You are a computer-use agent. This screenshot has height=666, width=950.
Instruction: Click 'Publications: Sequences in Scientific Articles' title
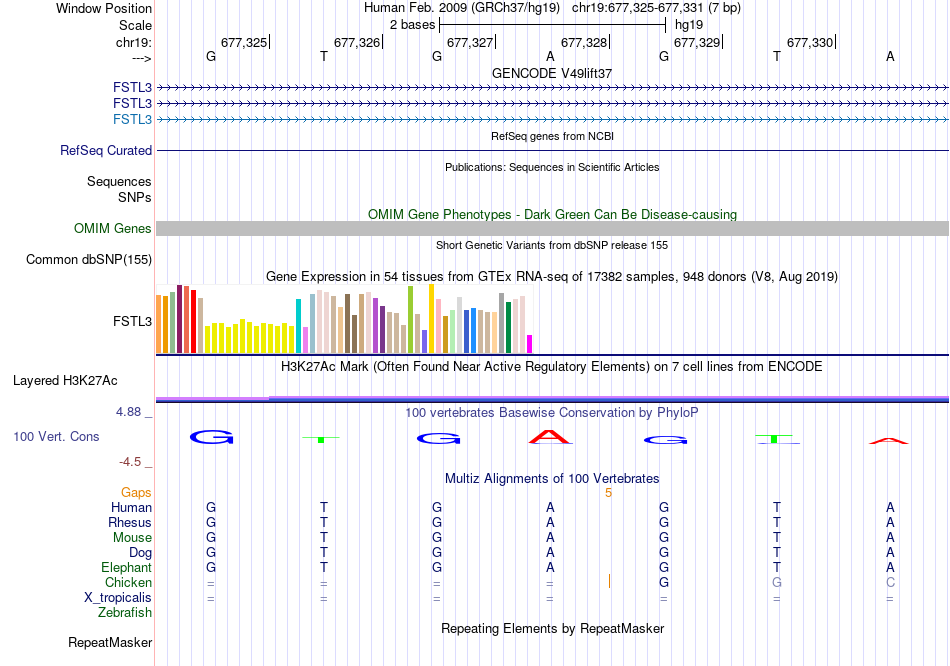(552, 167)
